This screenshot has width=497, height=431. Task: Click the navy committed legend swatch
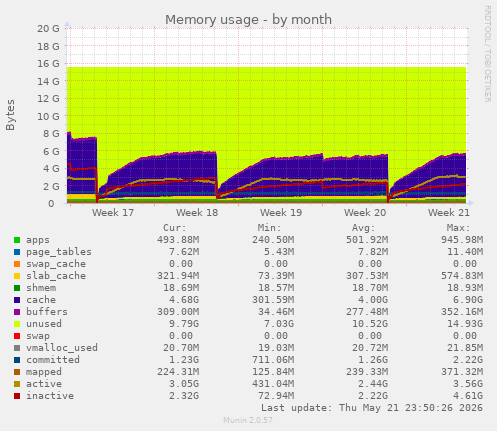coord(17,360)
